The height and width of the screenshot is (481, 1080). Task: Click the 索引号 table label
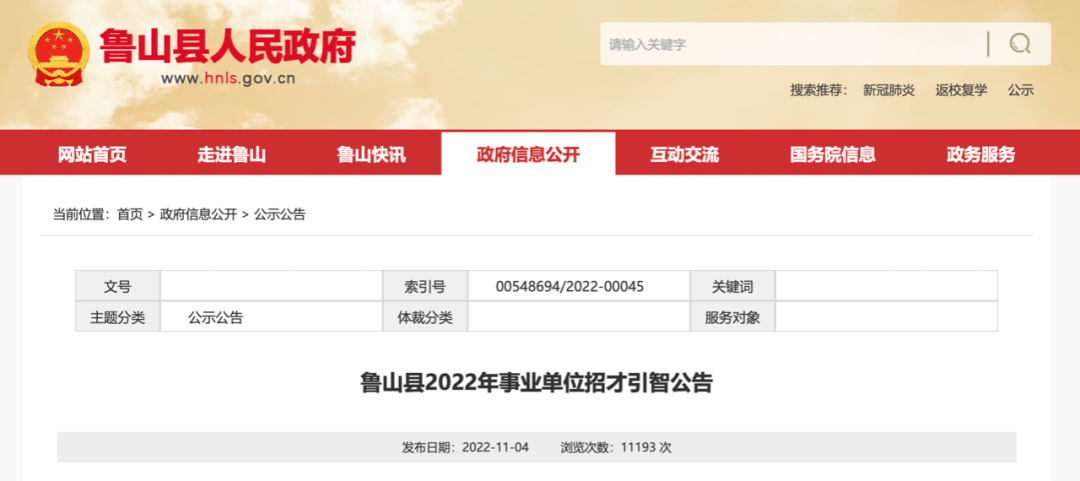coord(425,287)
